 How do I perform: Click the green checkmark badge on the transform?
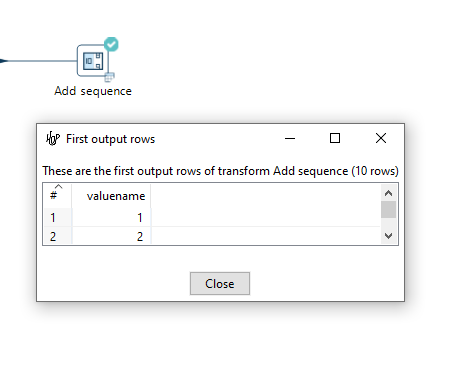click(111, 44)
